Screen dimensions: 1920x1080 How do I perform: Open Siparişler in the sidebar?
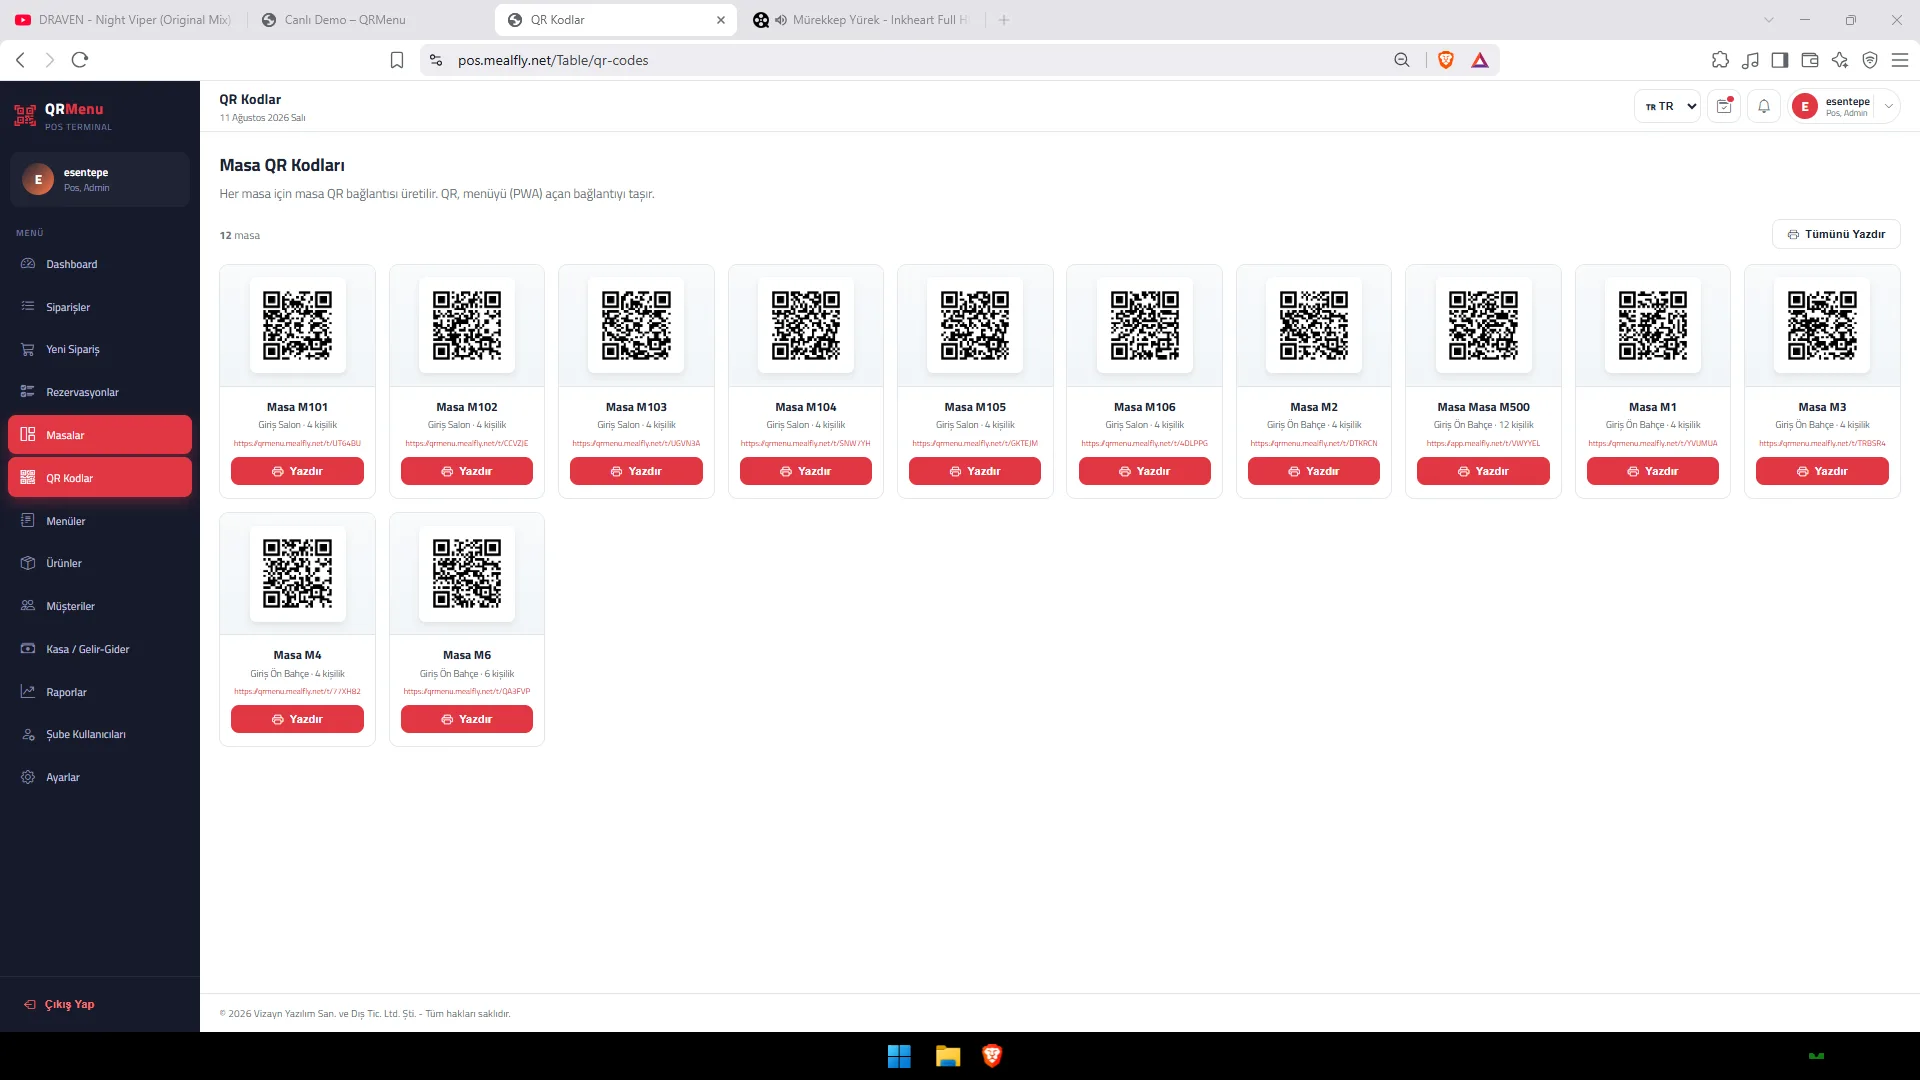[x=100, y=307]
